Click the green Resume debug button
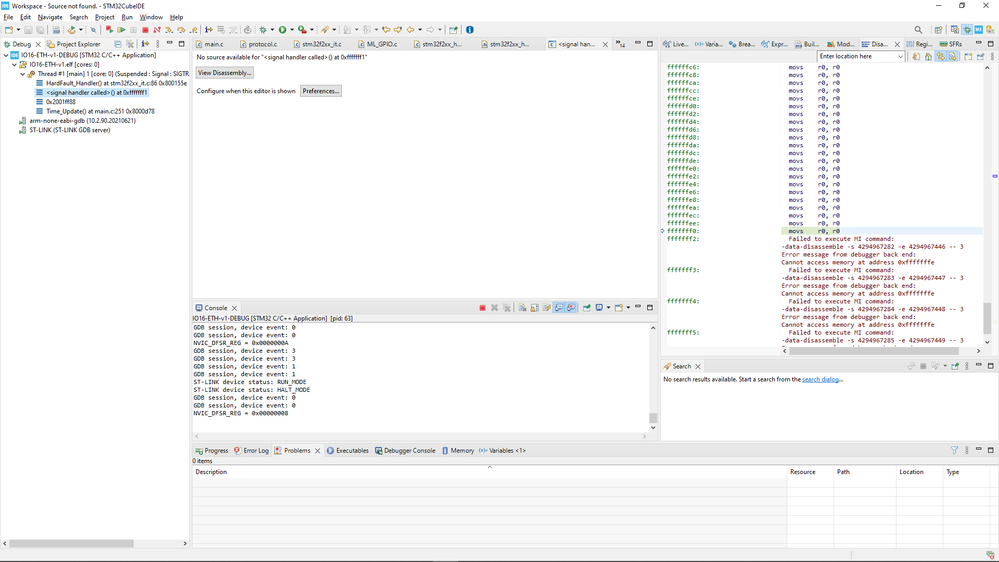The image size is (999, 562). (121, 30)
